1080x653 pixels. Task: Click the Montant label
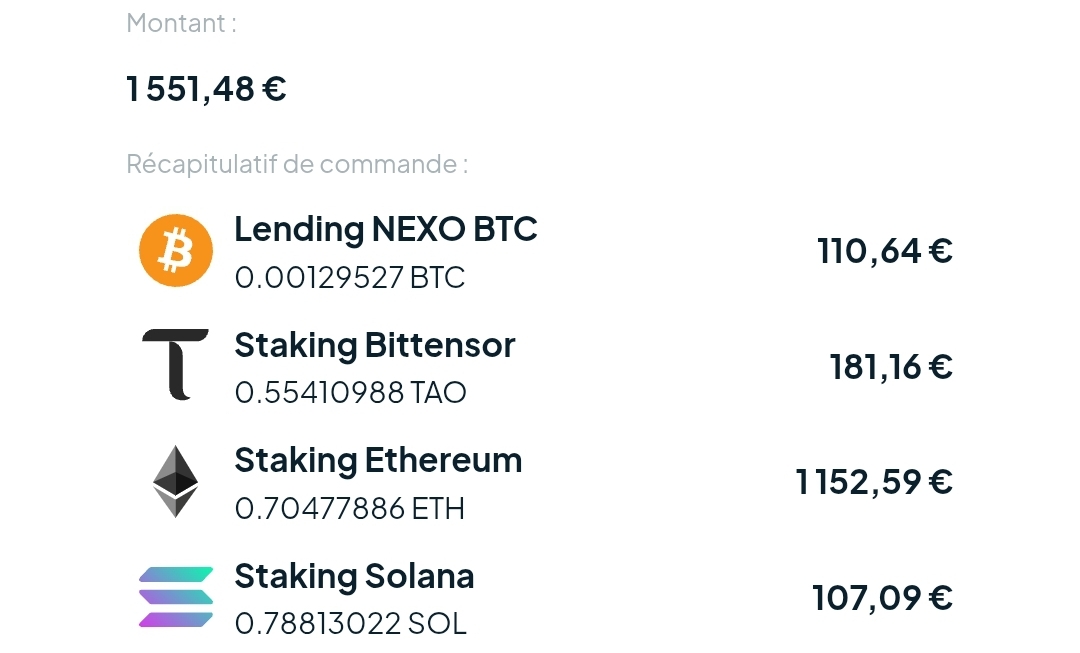pos(181,23)
